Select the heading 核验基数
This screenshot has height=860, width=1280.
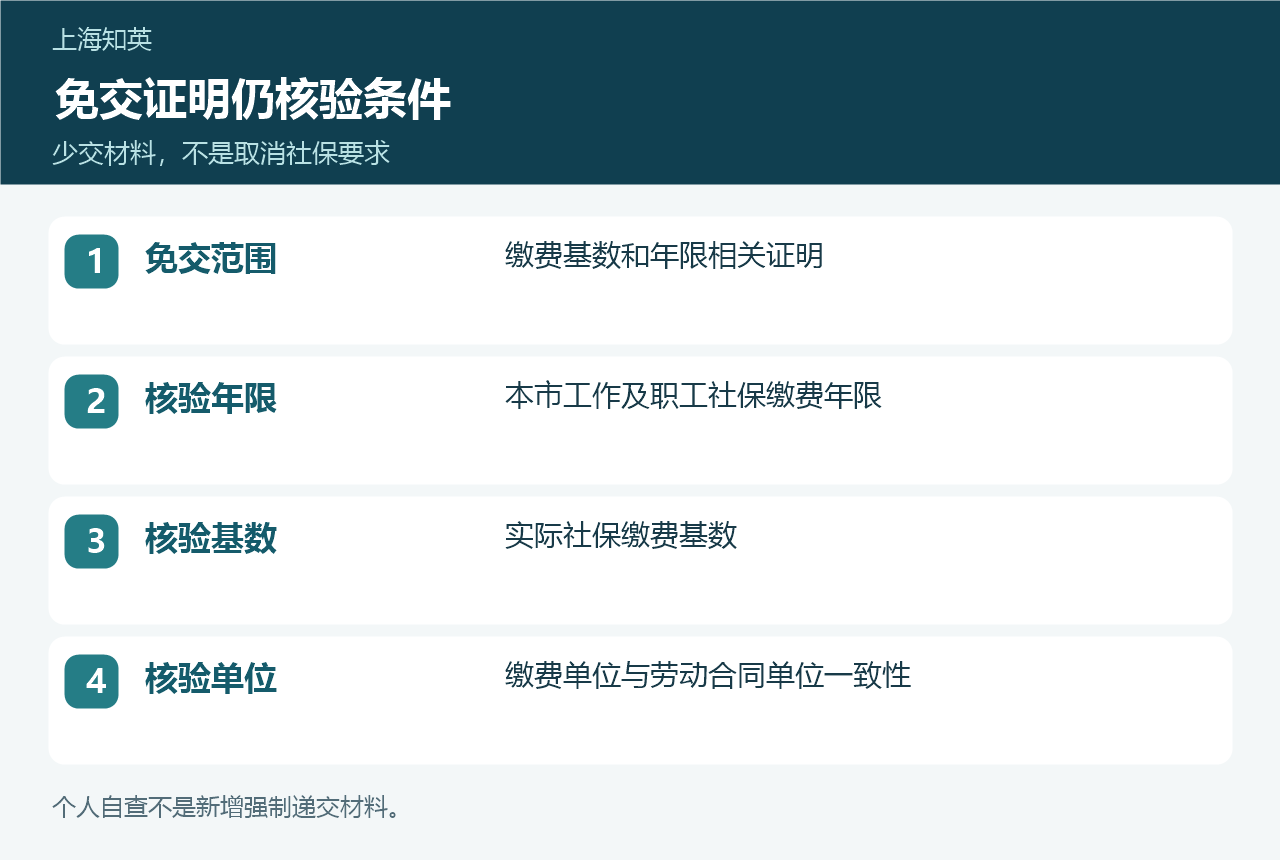pos(211,540)
